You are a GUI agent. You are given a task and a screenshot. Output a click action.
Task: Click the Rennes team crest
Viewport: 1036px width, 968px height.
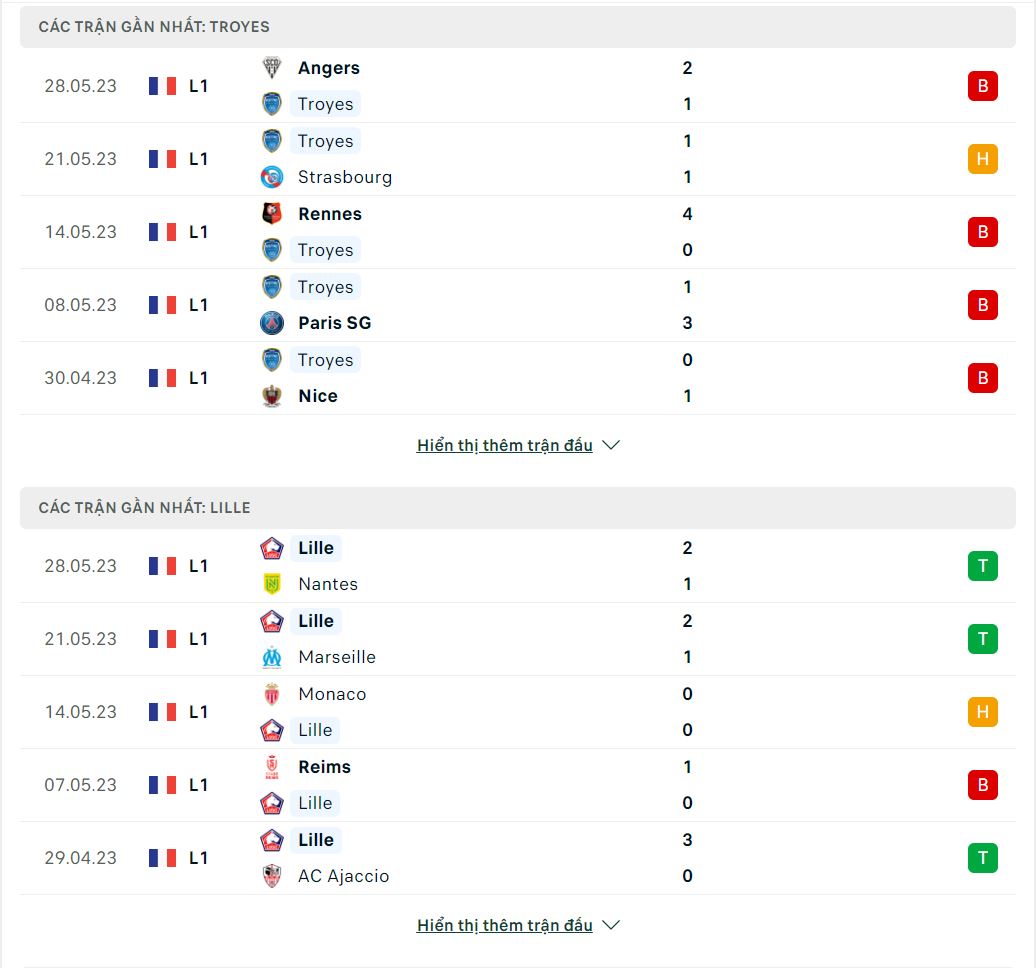[x=272, y=213]
